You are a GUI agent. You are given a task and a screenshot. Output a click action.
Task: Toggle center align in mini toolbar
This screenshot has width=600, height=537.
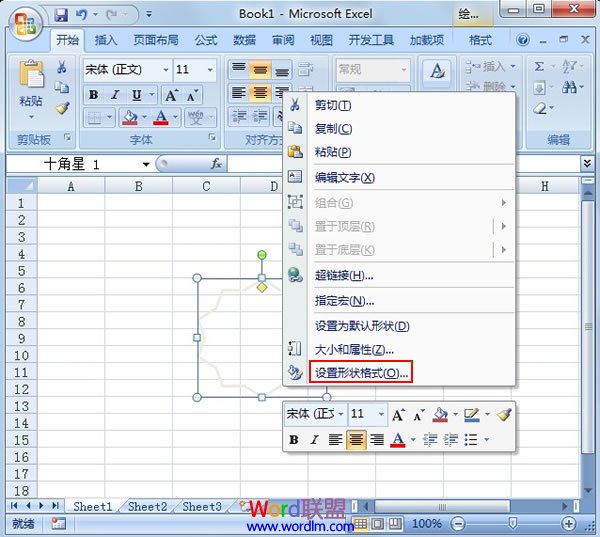[356, 440]
